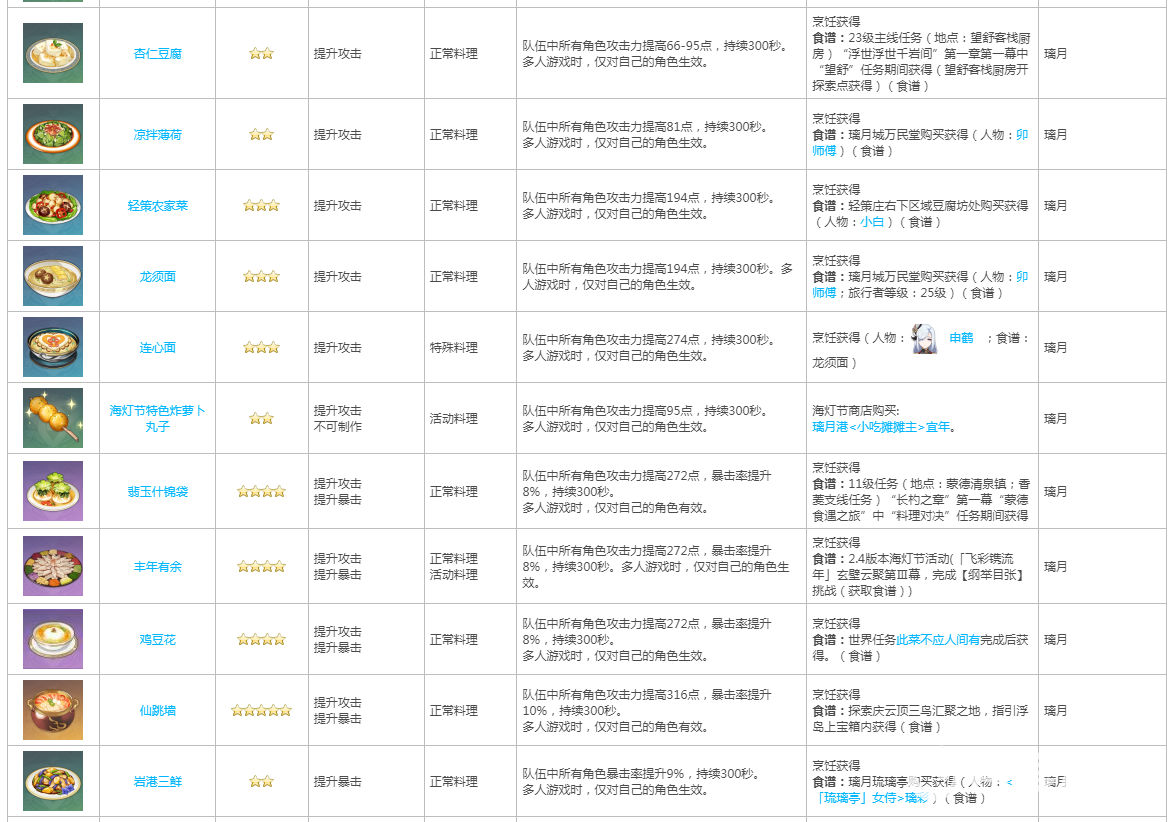Click the 仙跳墙 pot icon
Viewport: 1174px width, 822px height.
[53, 710]
